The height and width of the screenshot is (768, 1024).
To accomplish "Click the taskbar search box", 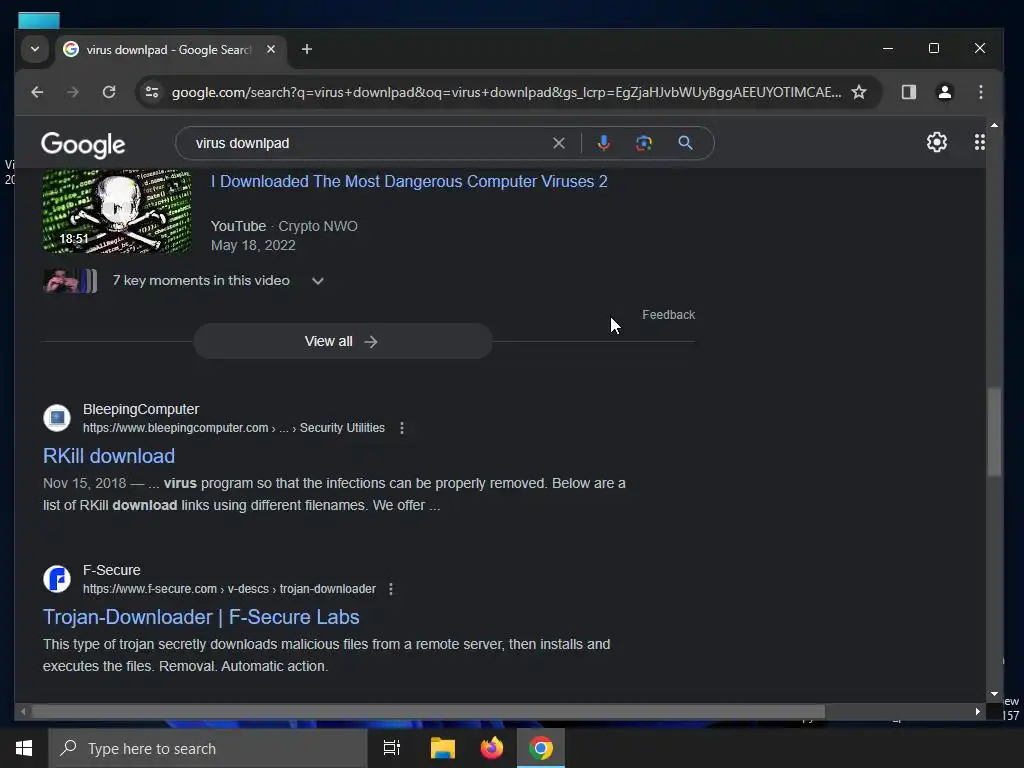I will (208, 748).
